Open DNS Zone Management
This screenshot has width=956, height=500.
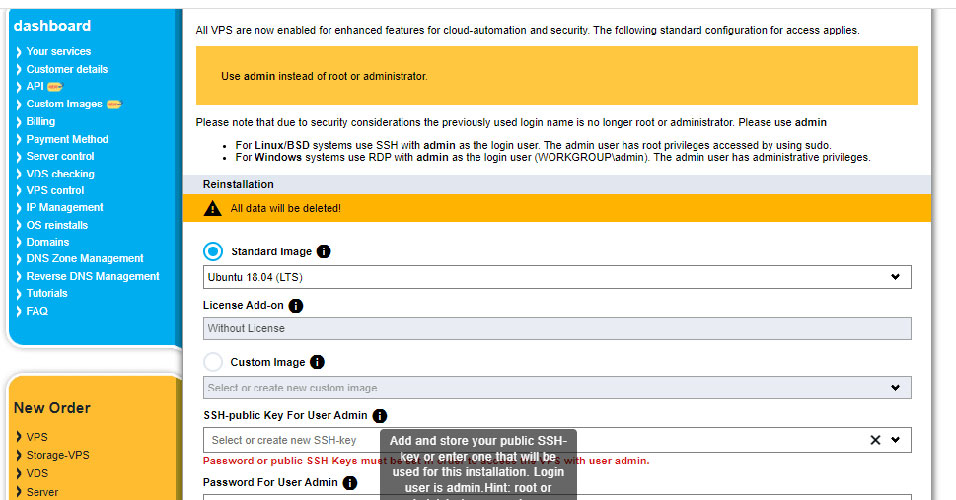tap(85, 259)
